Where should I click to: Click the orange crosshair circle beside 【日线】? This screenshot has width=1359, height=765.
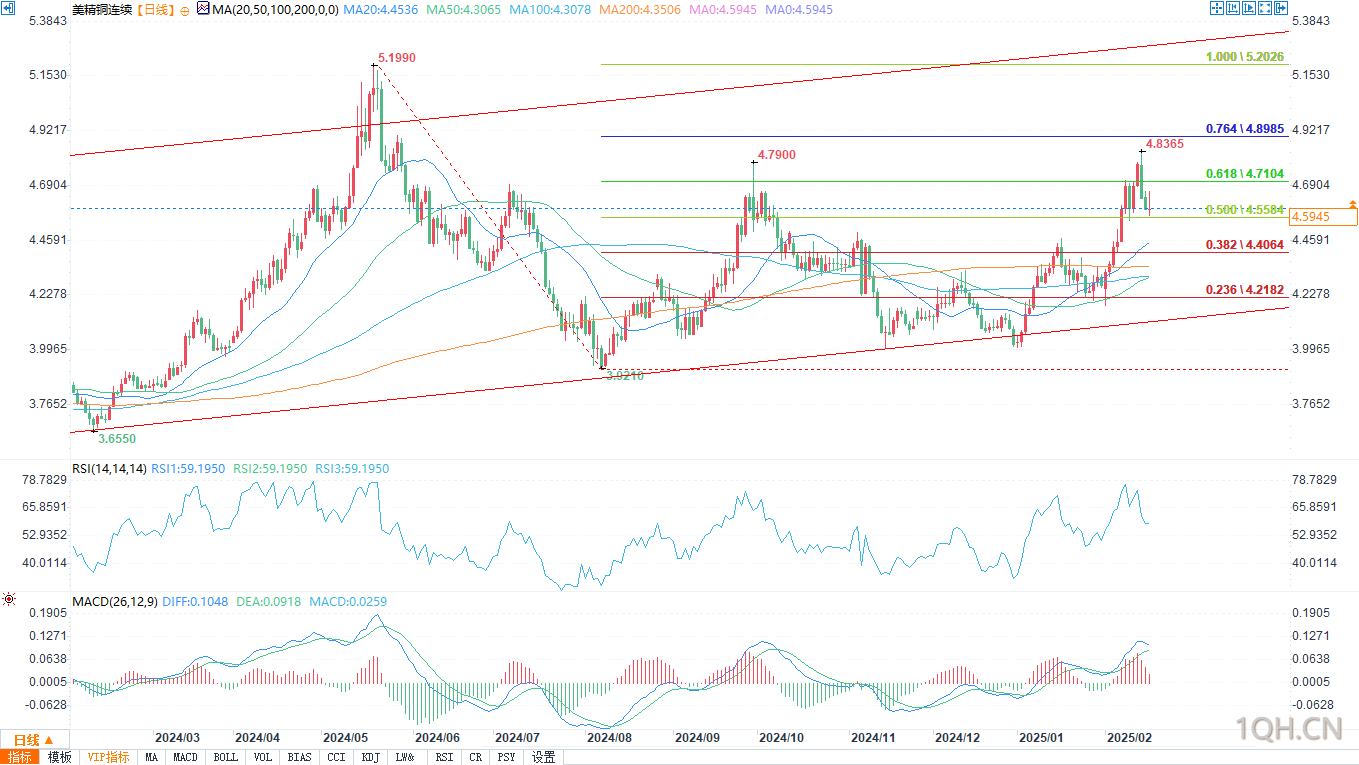[x=185, y=10]
